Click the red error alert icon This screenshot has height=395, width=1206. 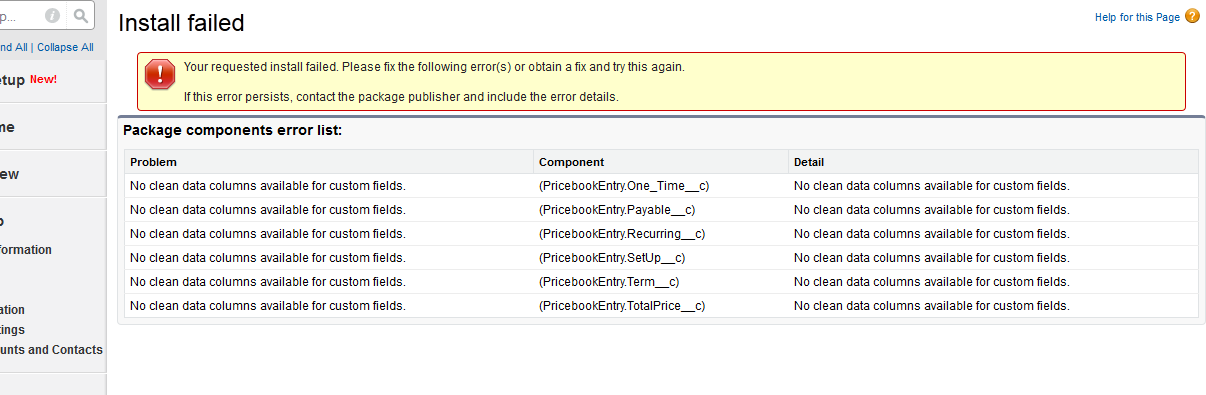[x=159, y=76]
